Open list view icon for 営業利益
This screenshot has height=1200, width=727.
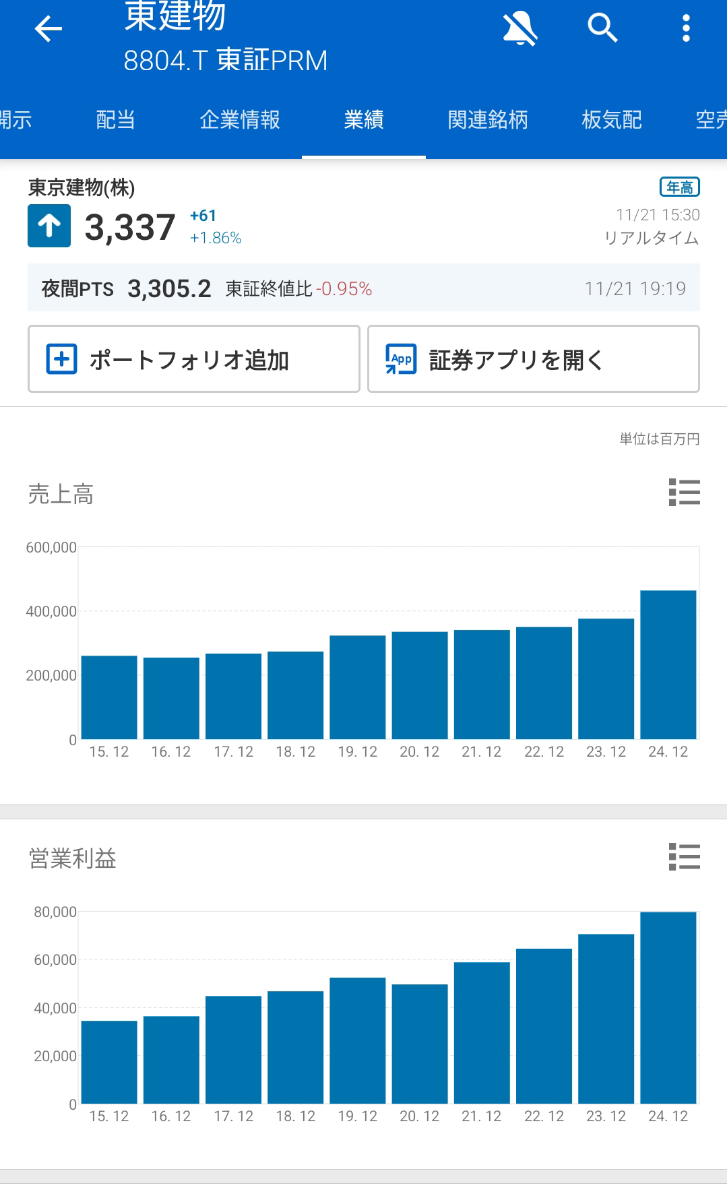click(x=684, y=857)
